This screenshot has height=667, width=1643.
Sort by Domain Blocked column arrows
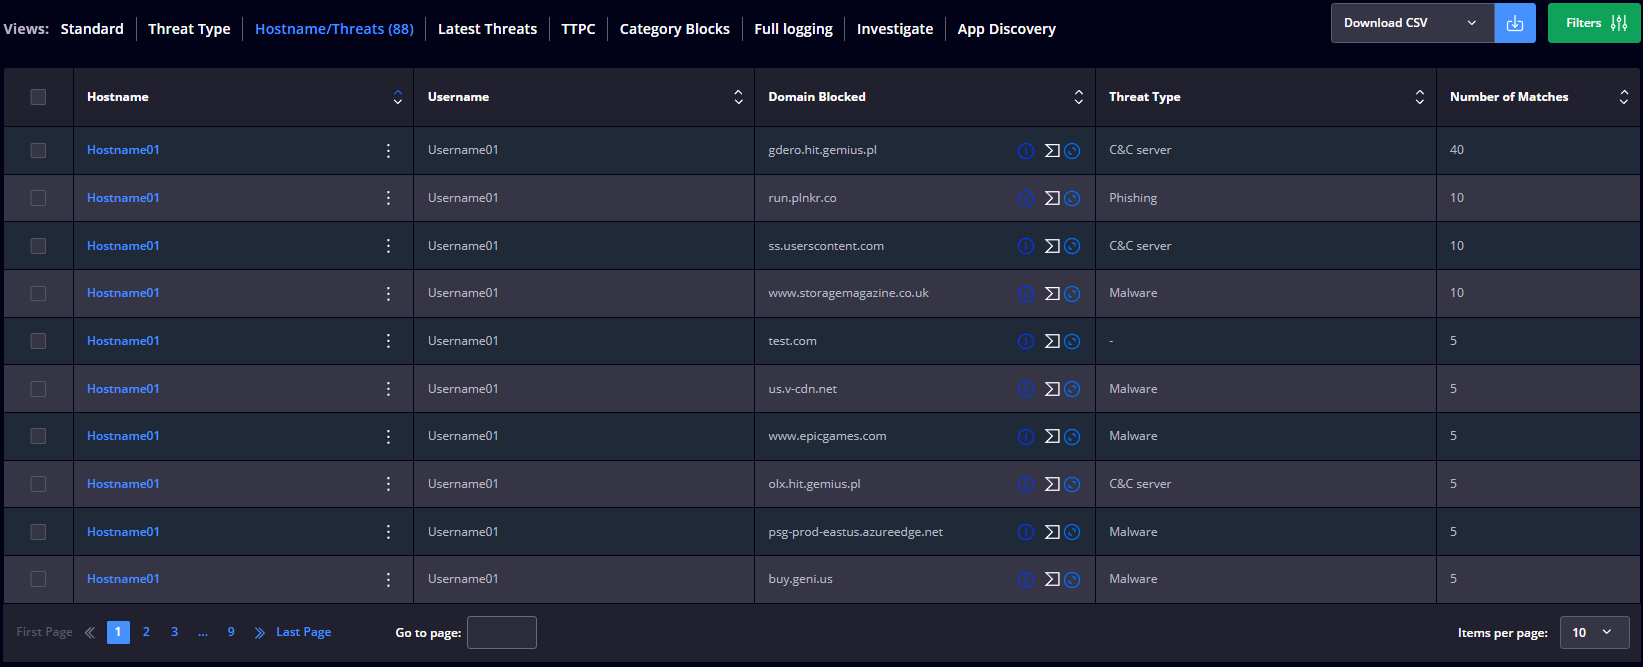click(x=1079, y=97)
